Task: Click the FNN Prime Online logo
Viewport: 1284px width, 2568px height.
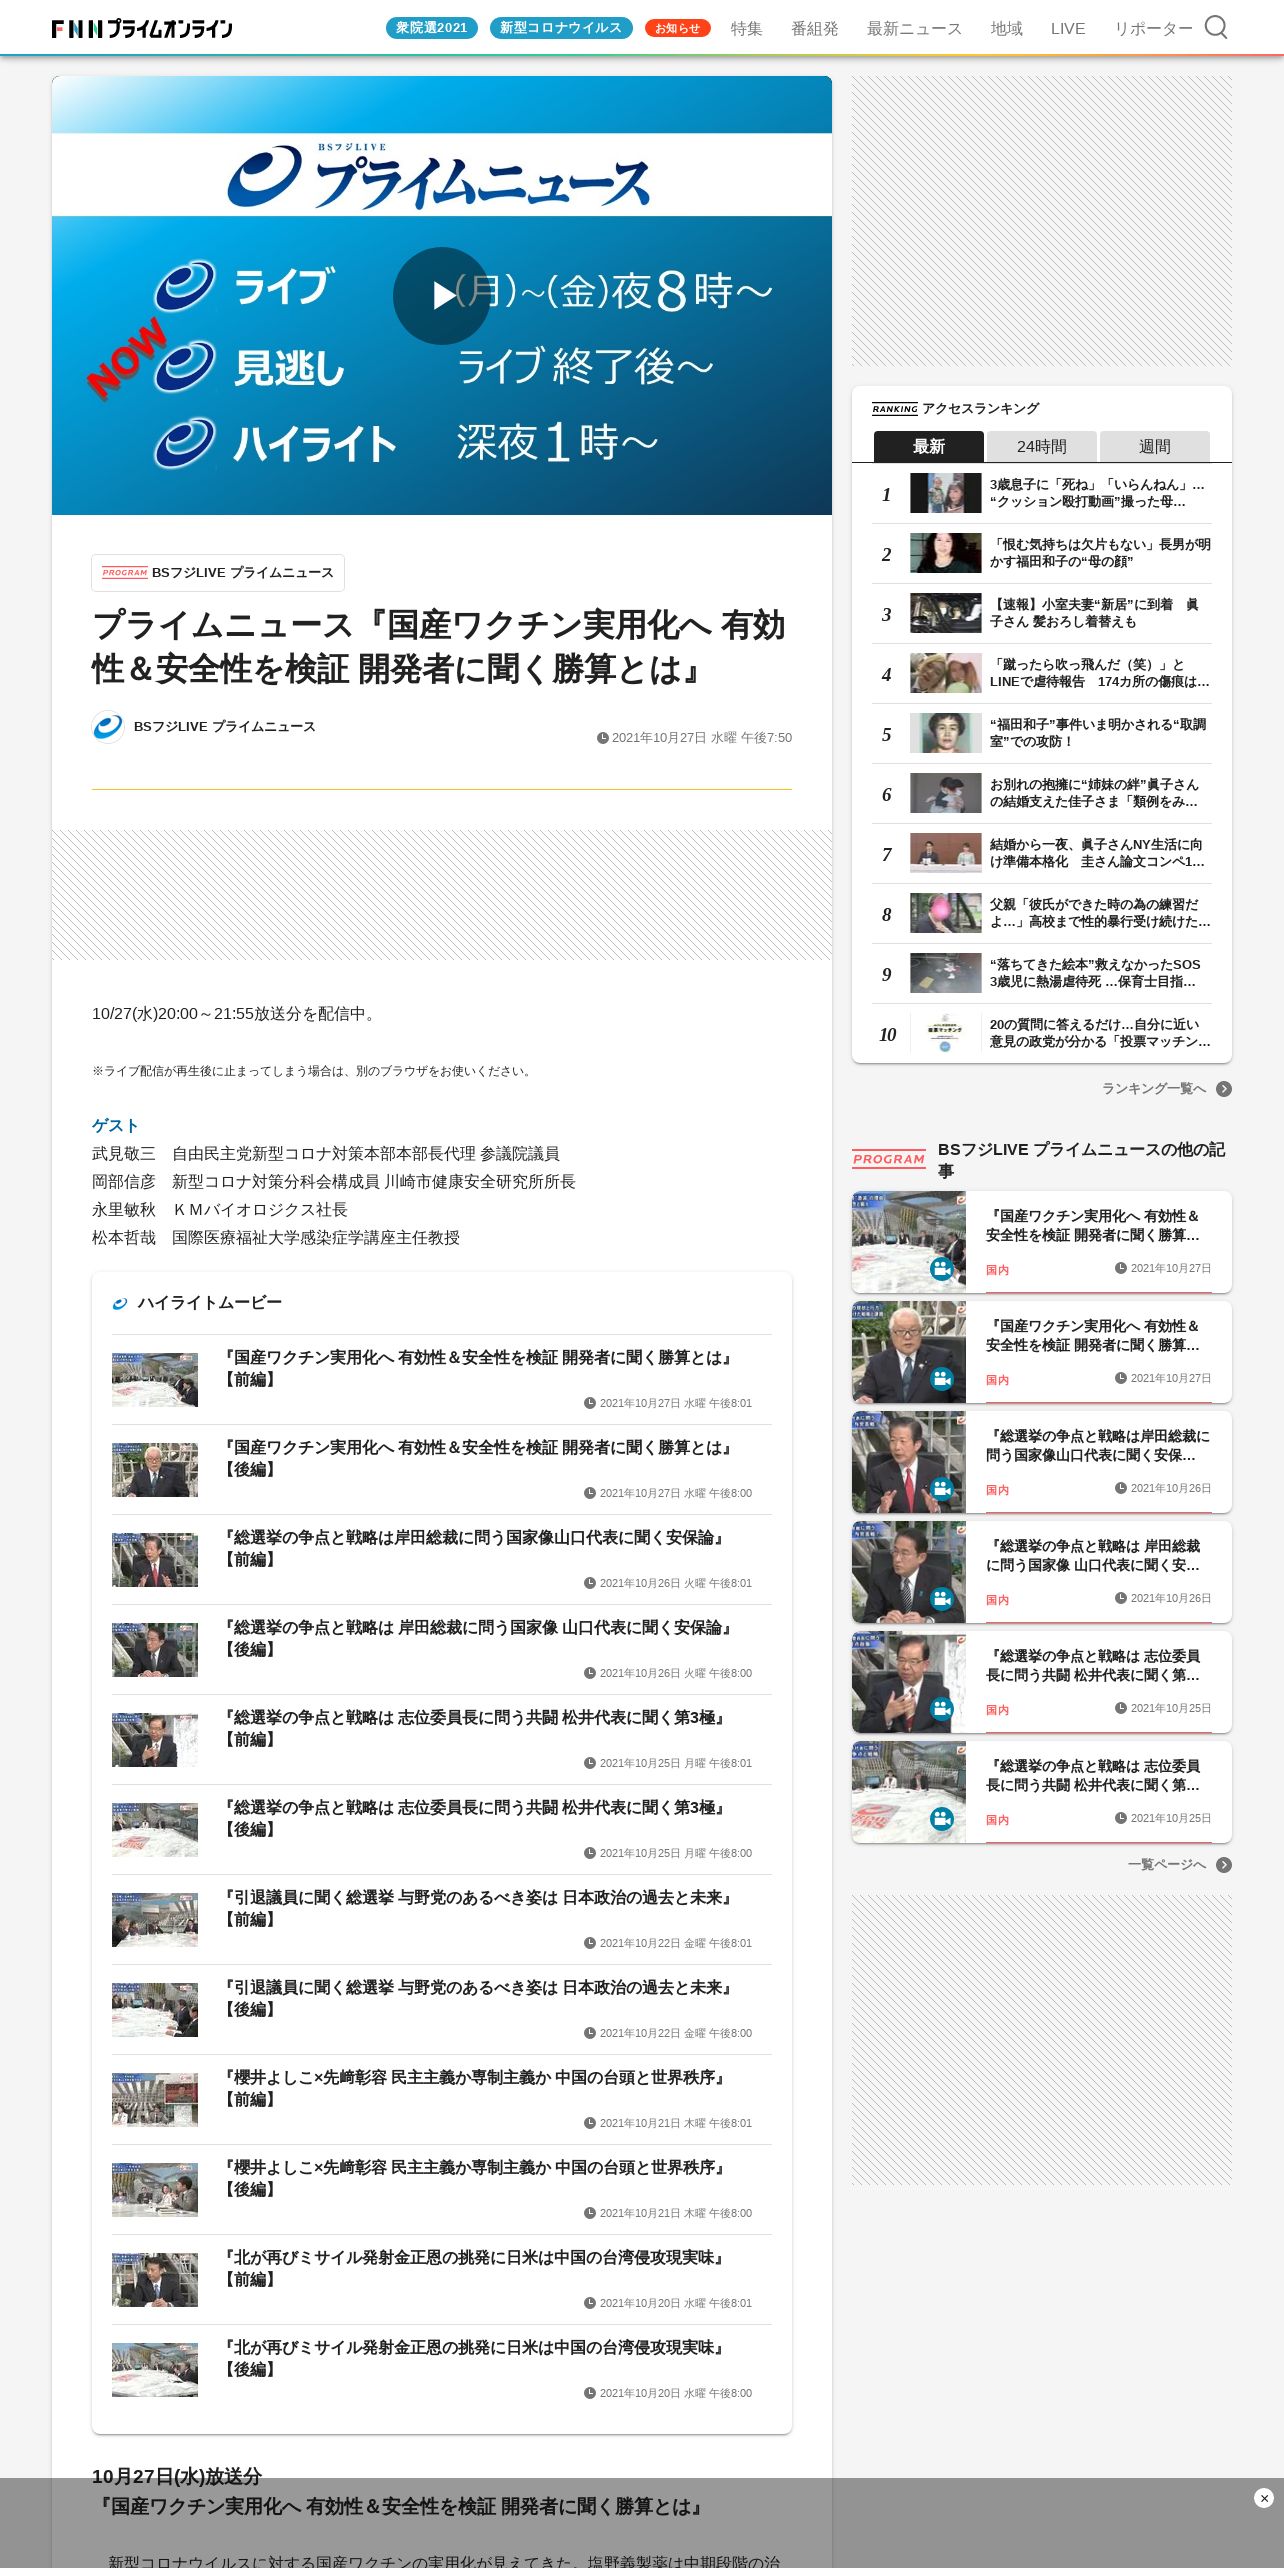Action: pos(142,28)
